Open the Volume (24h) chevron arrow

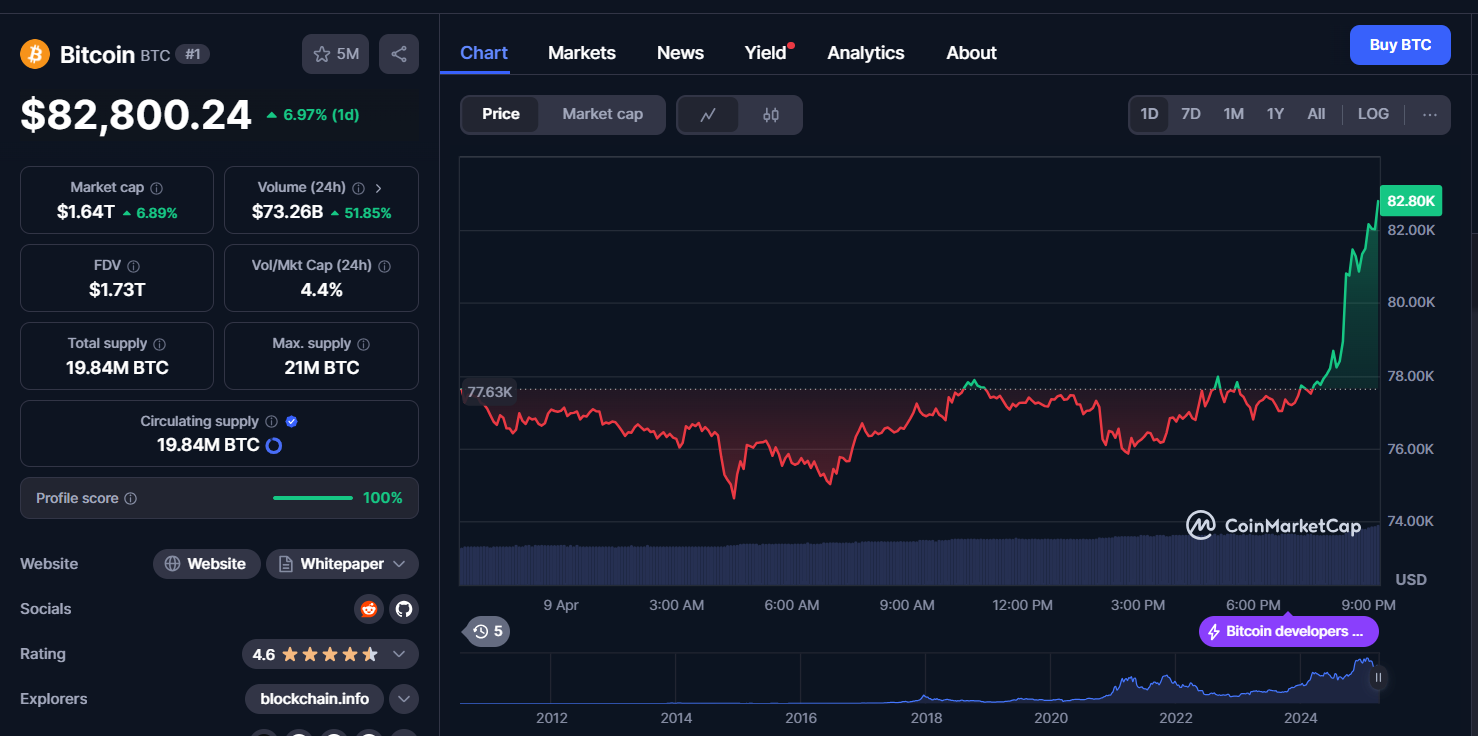coord(378,188)
